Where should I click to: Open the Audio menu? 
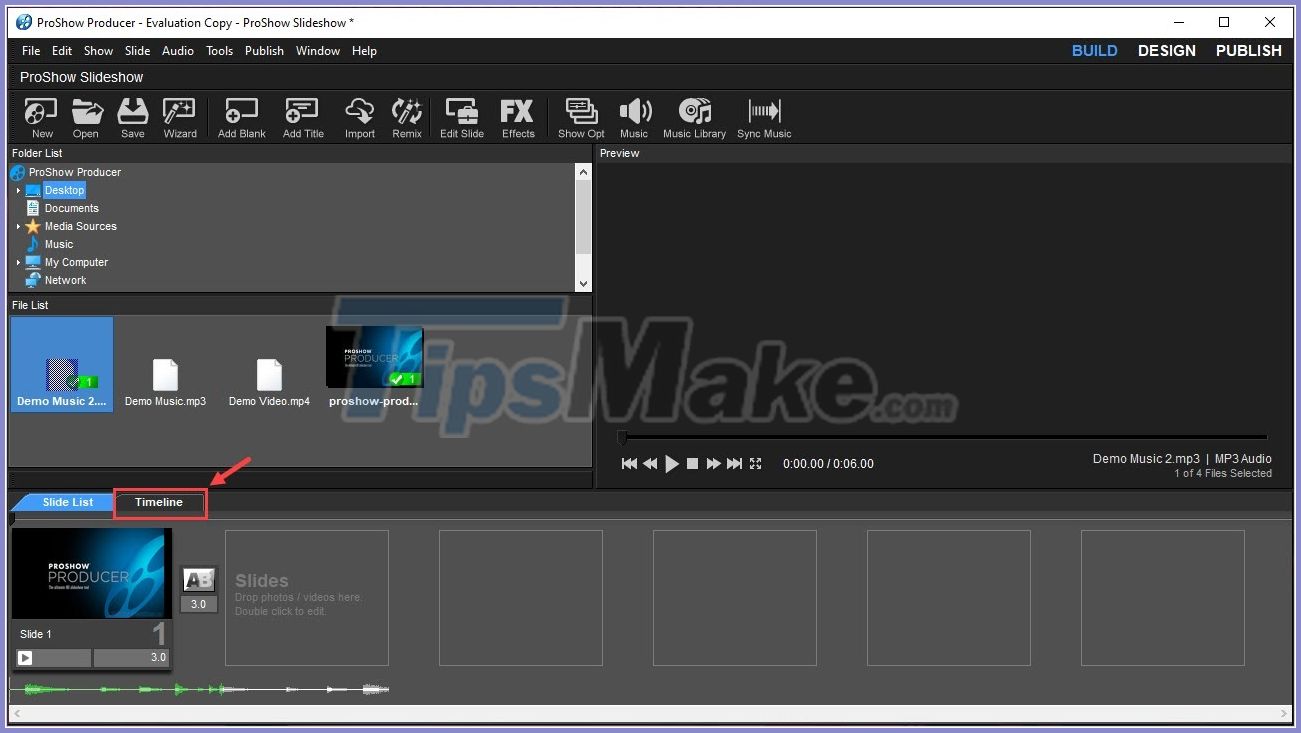click(177, 50)
